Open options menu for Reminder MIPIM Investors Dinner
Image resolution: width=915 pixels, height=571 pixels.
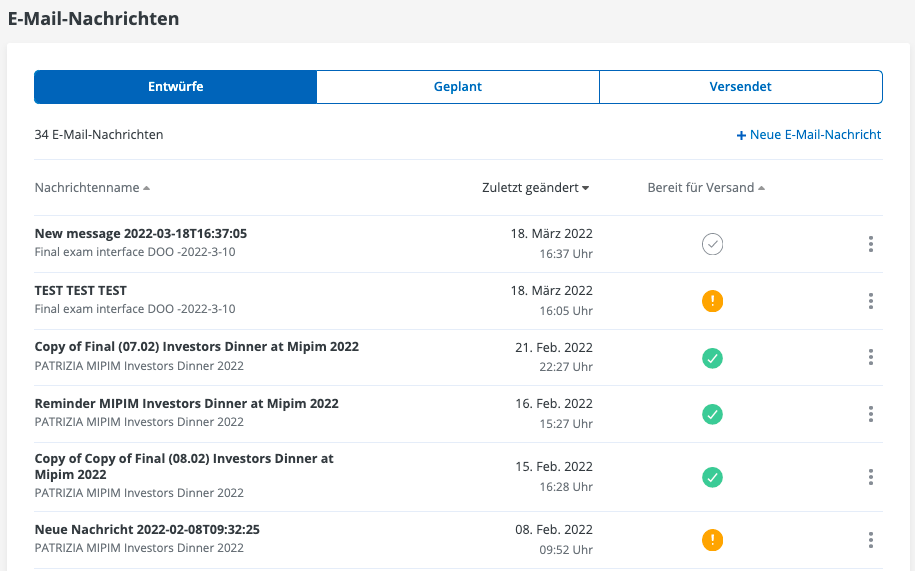pos(871,414)
